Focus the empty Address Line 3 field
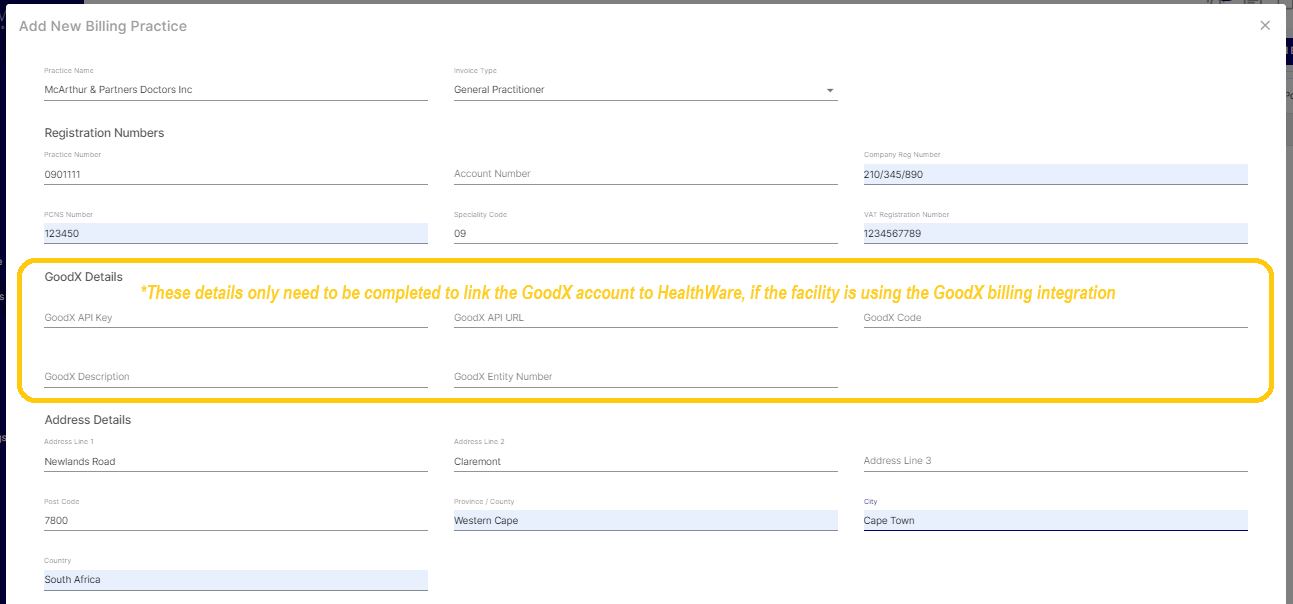 (1055, 461)
